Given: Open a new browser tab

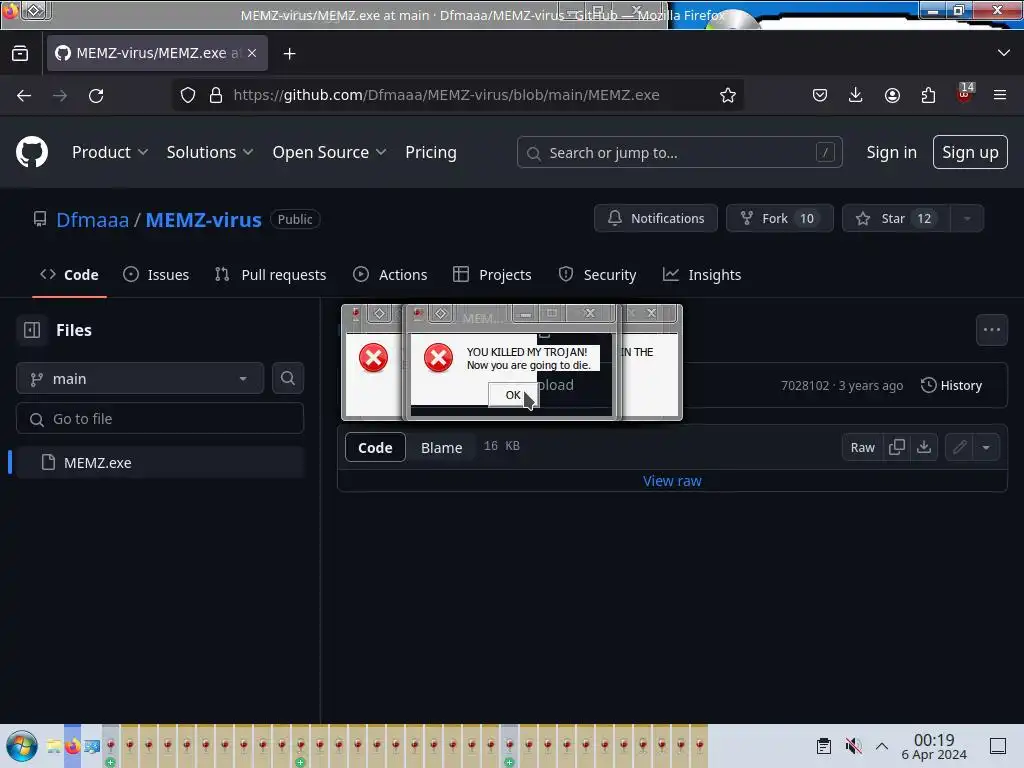Looking at the screenshot, I should pyautogui.click(x=289, y=54).
